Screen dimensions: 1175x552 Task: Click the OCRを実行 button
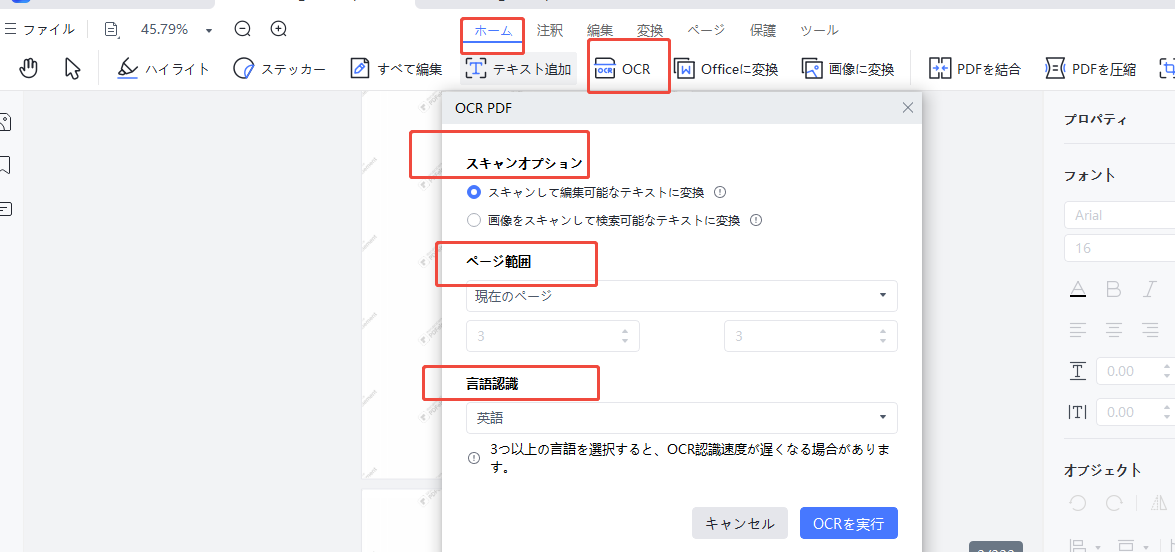pos(849,524)
